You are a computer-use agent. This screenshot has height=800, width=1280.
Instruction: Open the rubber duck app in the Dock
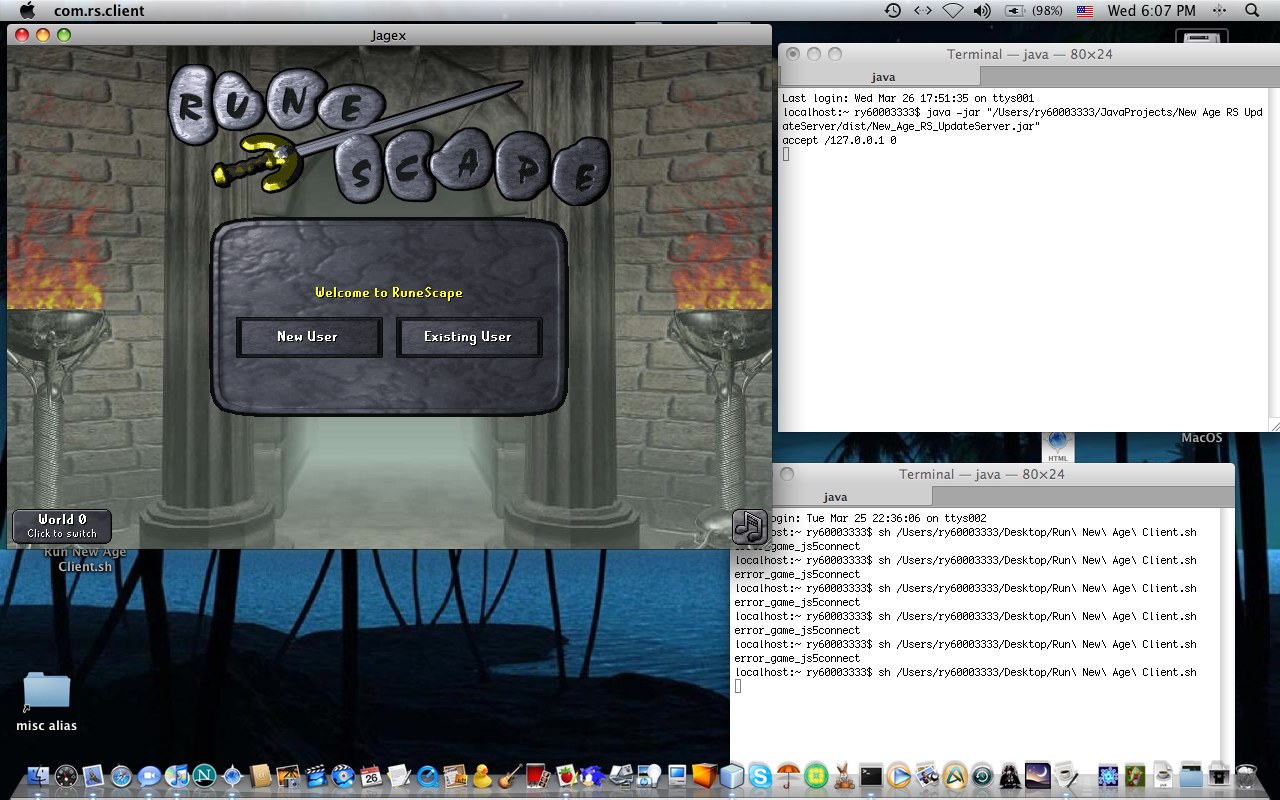(x=482, y=776)
